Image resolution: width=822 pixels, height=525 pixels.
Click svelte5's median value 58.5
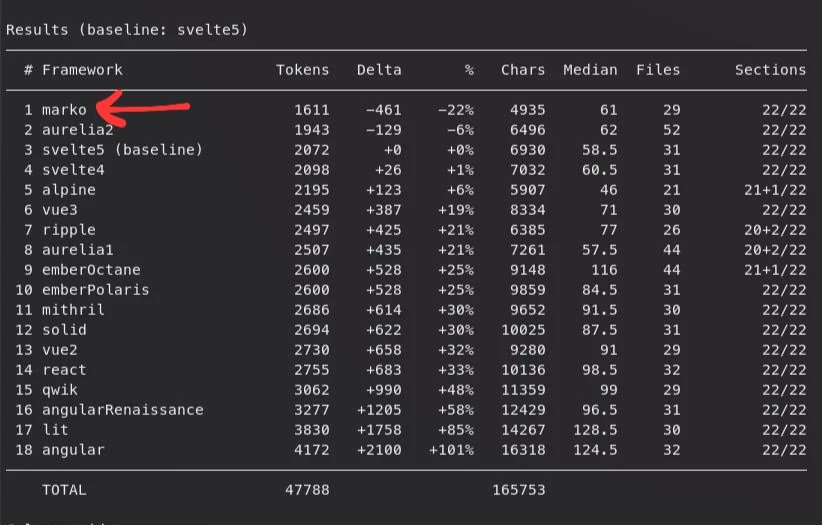tap(599, 150)
